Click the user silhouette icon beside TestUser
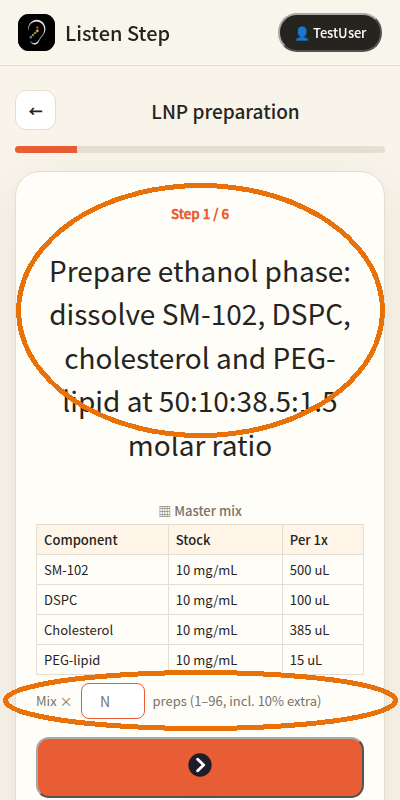This screenshot has height=800, width=400. (302, 34)
